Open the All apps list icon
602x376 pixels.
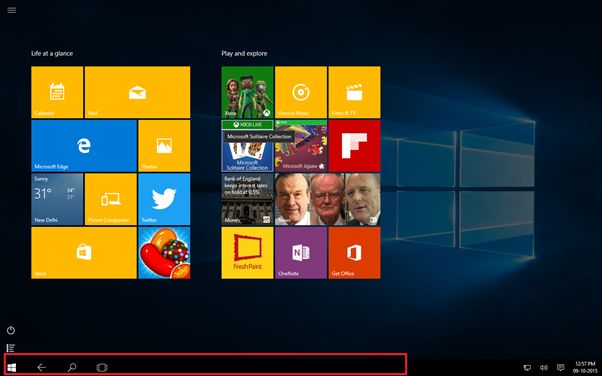point(11,348)
